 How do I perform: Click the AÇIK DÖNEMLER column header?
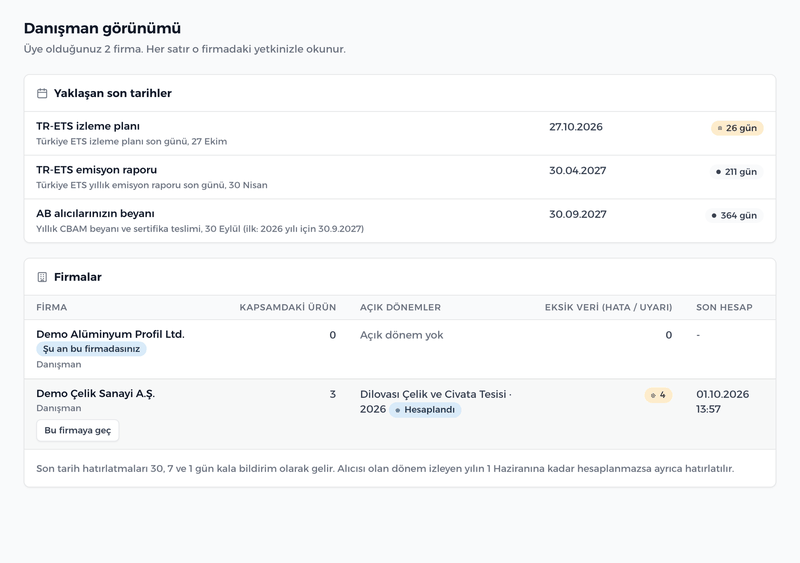tap(401, 308)
